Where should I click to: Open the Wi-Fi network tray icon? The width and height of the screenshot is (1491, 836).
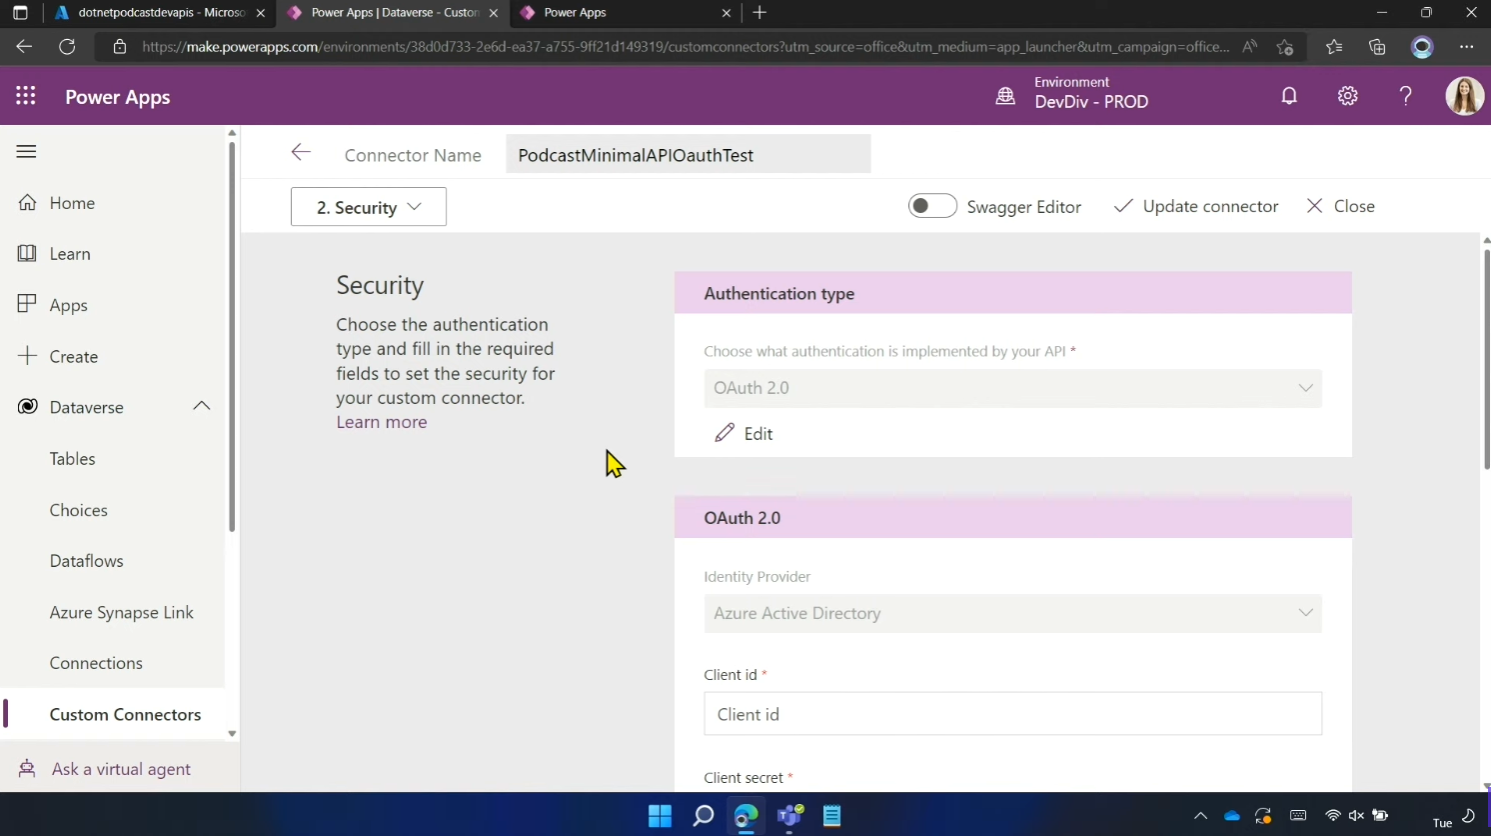1333,816
